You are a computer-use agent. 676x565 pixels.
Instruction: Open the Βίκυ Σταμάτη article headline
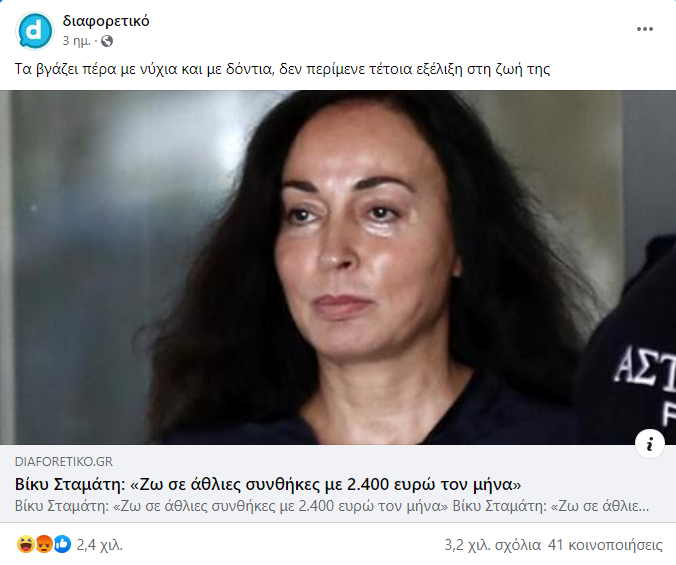click(268, 484)
